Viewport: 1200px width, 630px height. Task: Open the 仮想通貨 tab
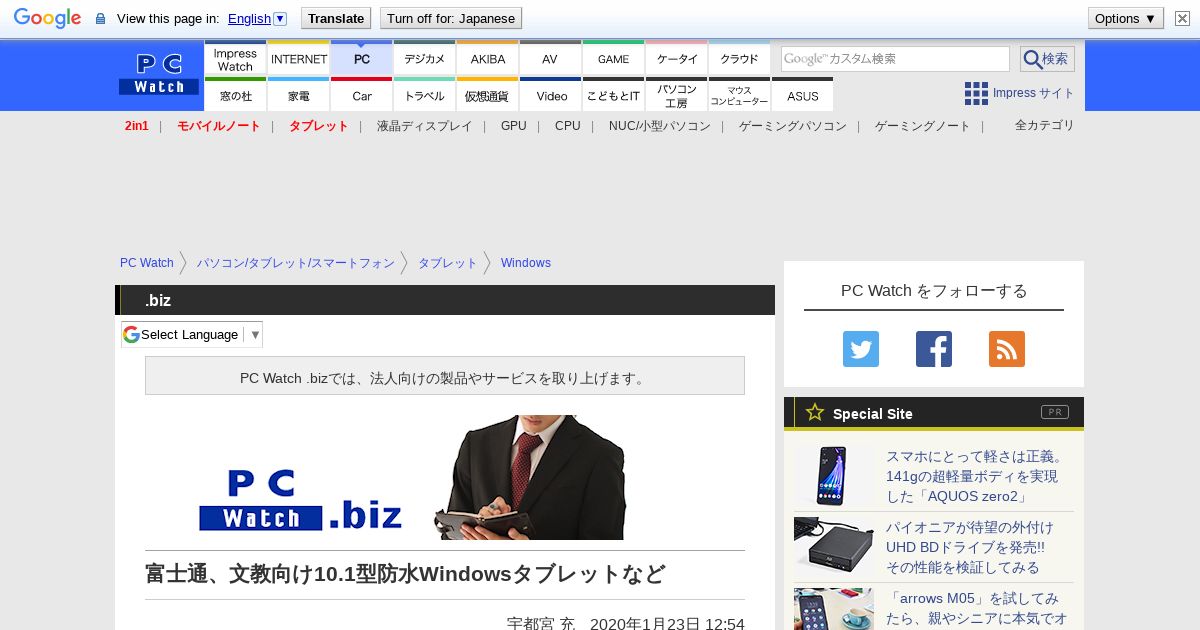[x=488, y=95]
